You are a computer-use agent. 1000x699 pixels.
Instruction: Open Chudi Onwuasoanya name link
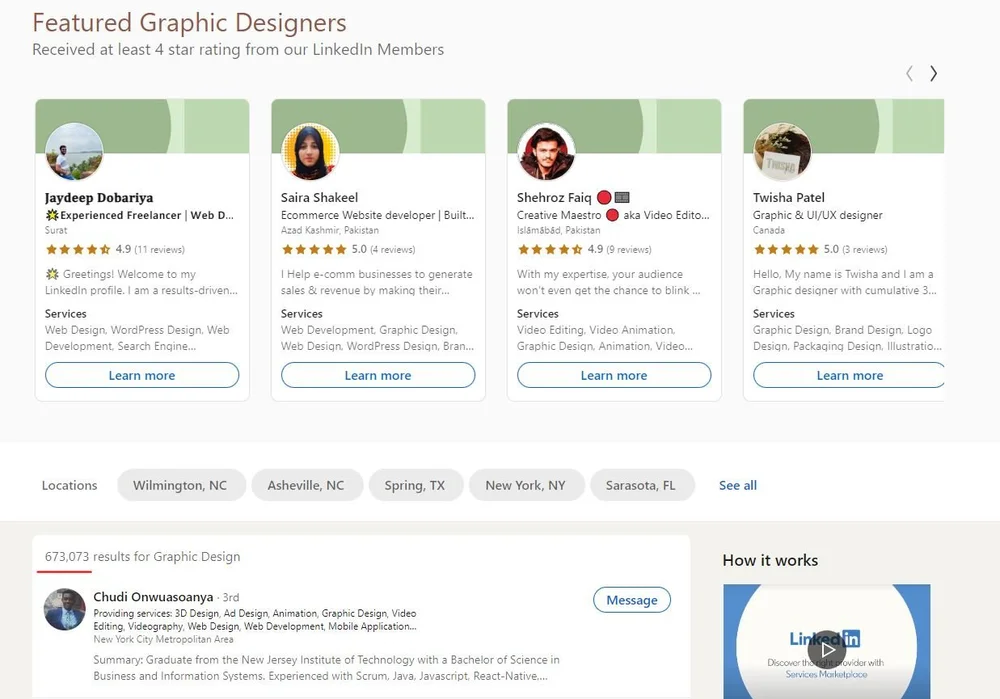[153, 597]
